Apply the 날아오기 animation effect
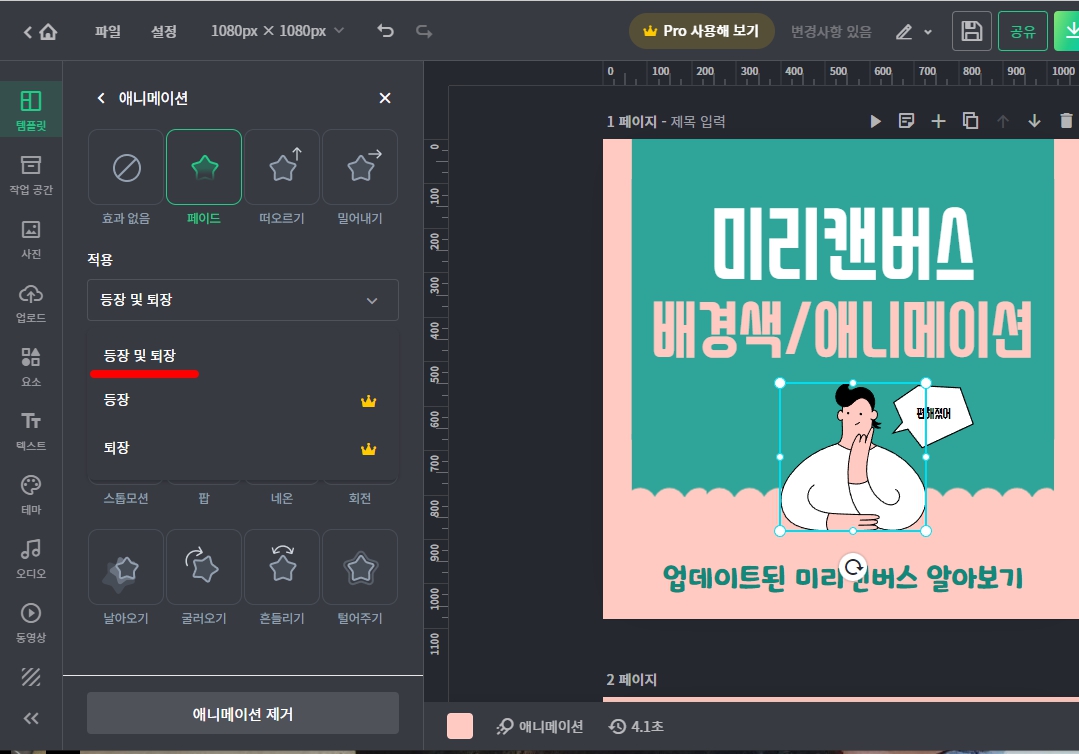 click(x=125, y=567)
